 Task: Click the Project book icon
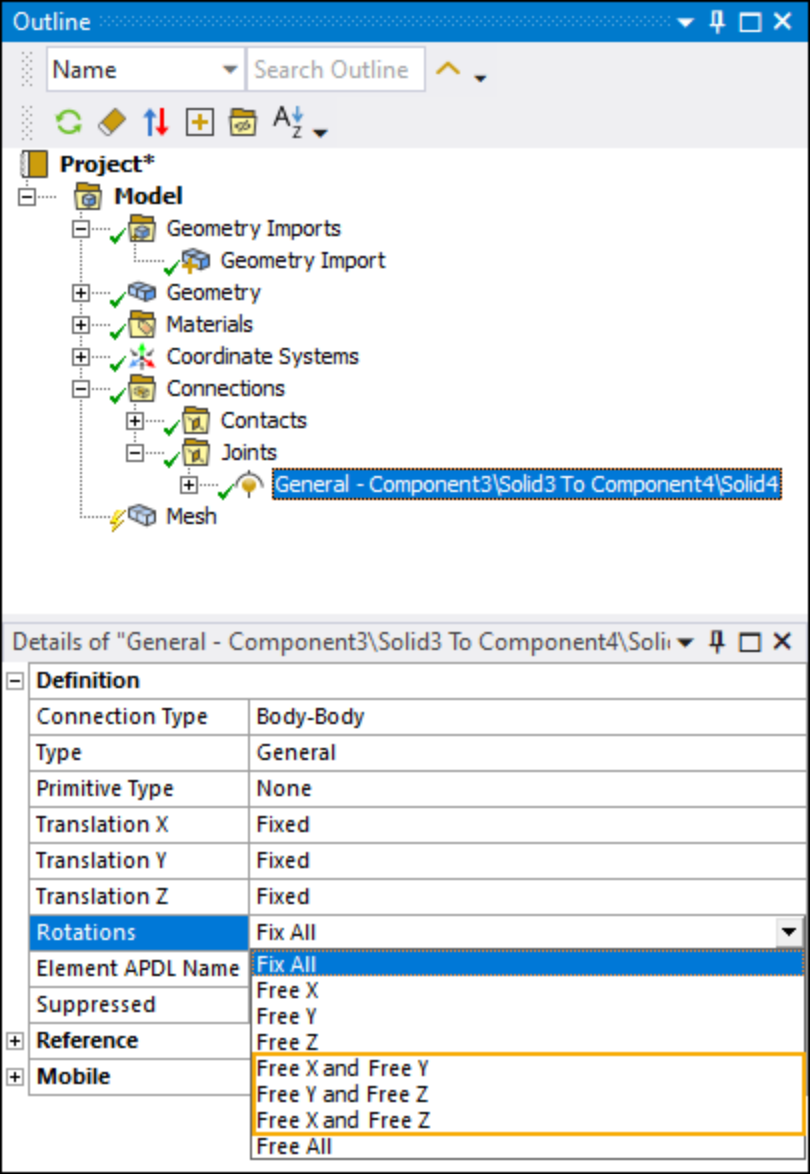click(x=34, y=164)
